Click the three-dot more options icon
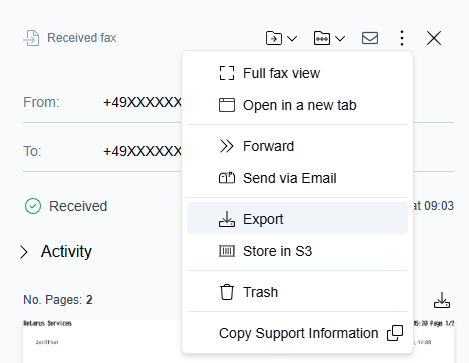469x363 pixels. click(x=402, y=38)
